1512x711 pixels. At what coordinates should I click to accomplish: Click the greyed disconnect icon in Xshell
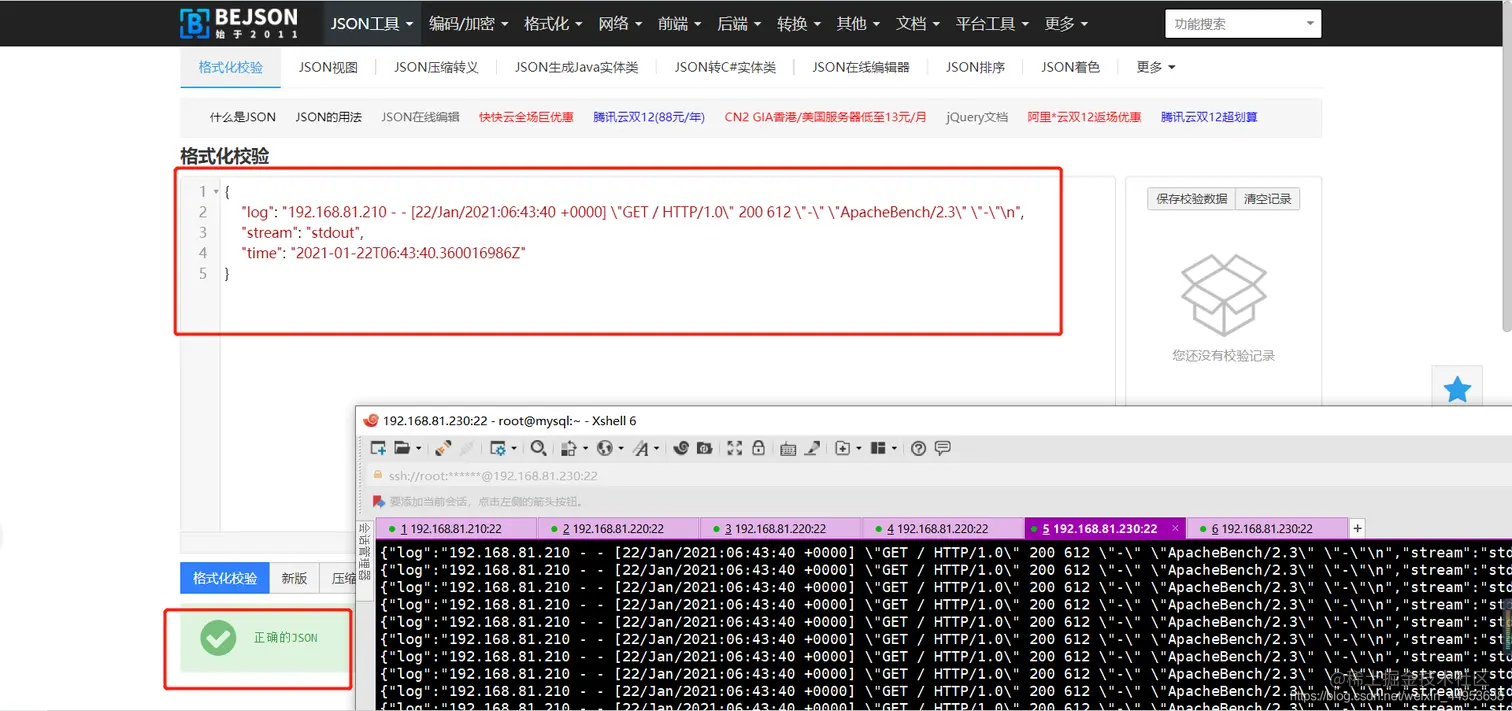[x=466, y=448]
